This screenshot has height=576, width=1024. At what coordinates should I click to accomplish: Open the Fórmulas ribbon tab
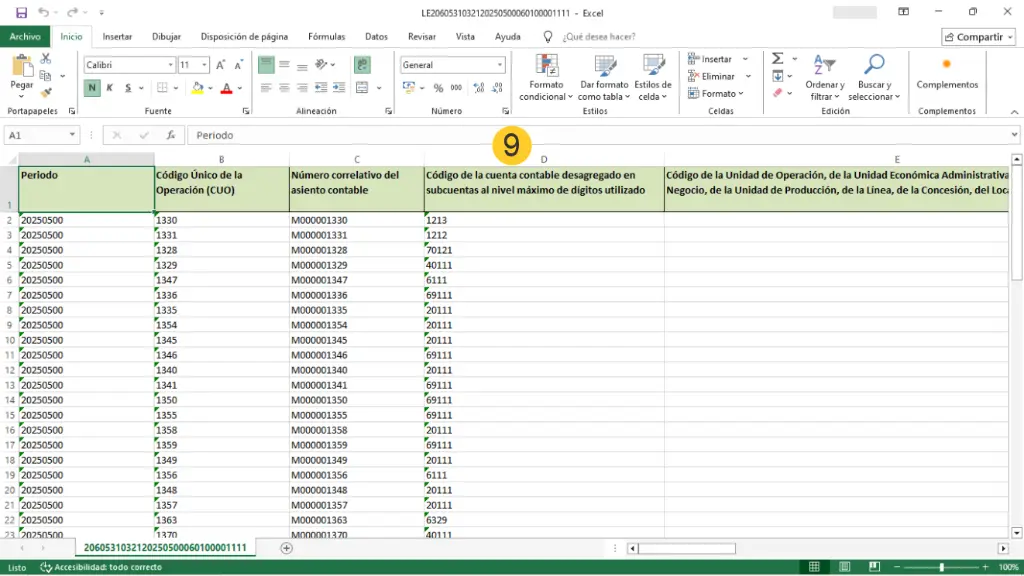coord(326,37)
